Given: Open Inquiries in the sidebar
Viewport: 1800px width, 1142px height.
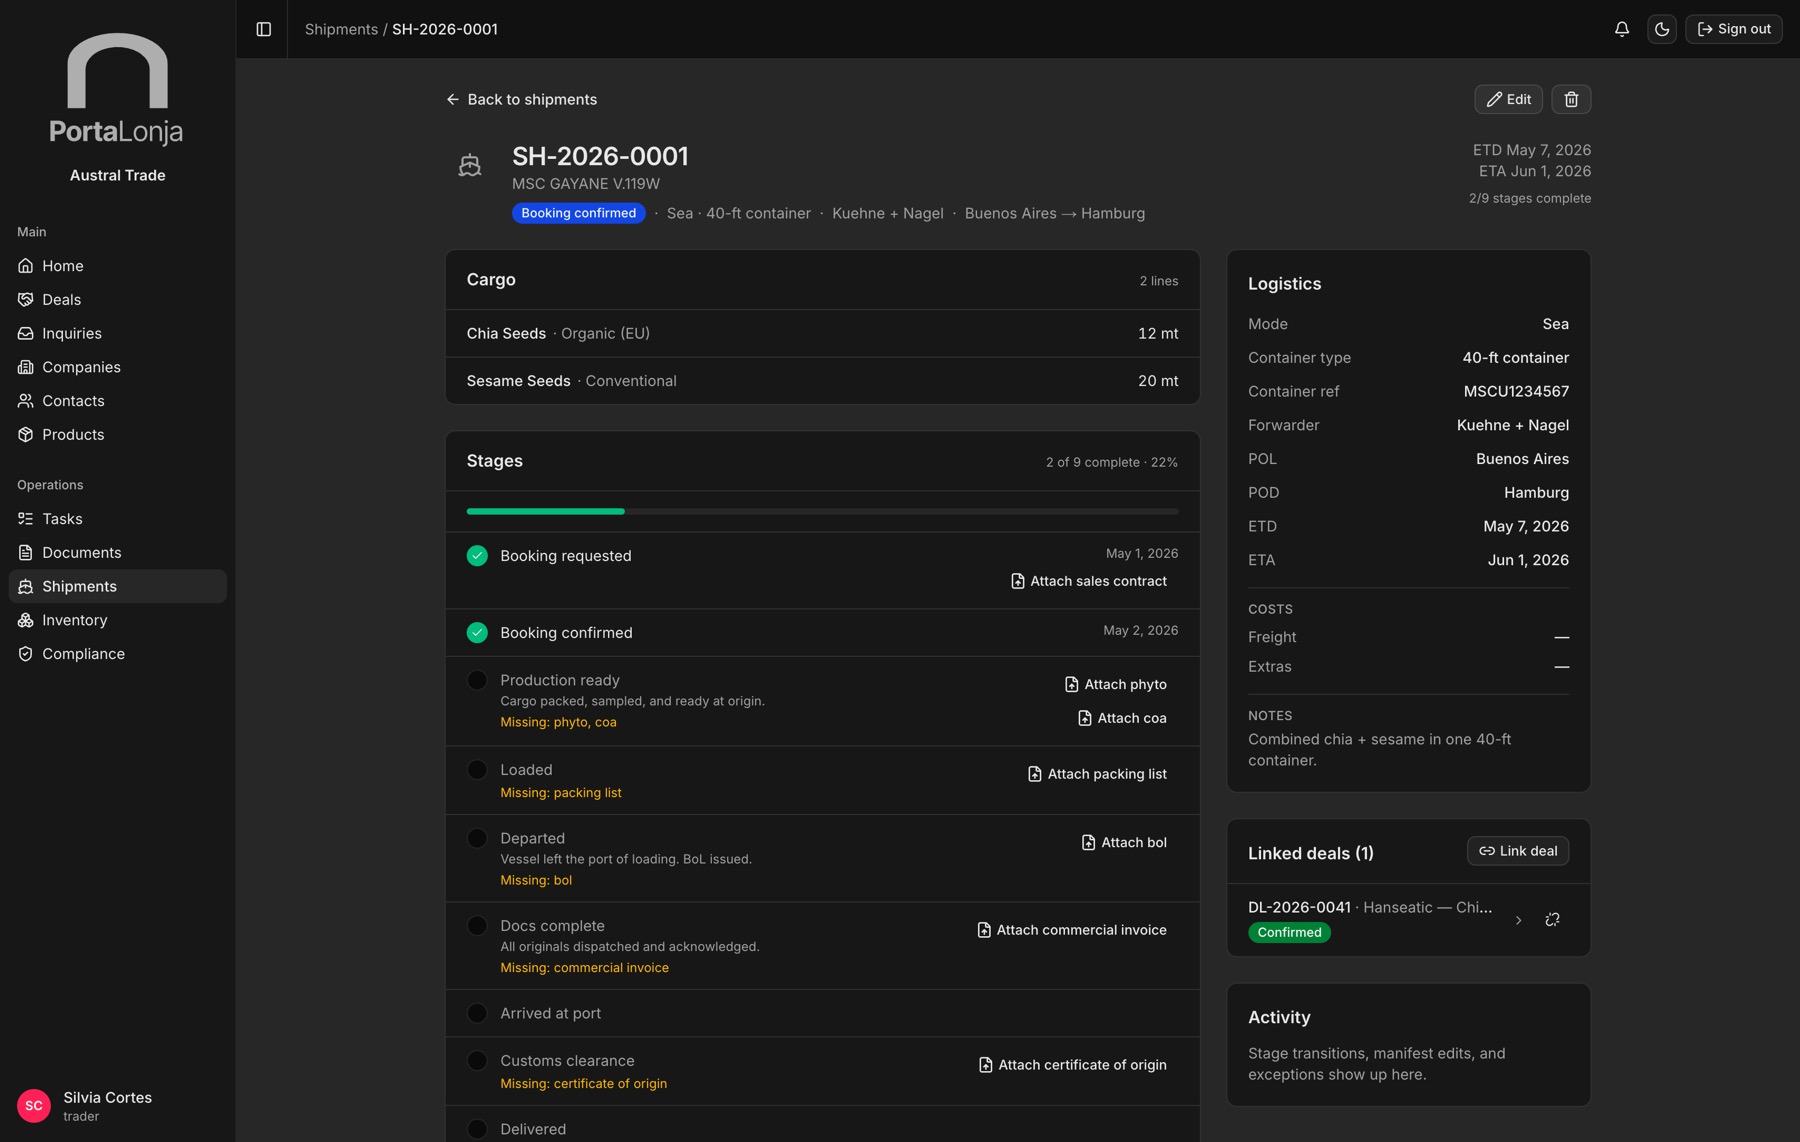Looking at the screenshot, I should (117, 333).
